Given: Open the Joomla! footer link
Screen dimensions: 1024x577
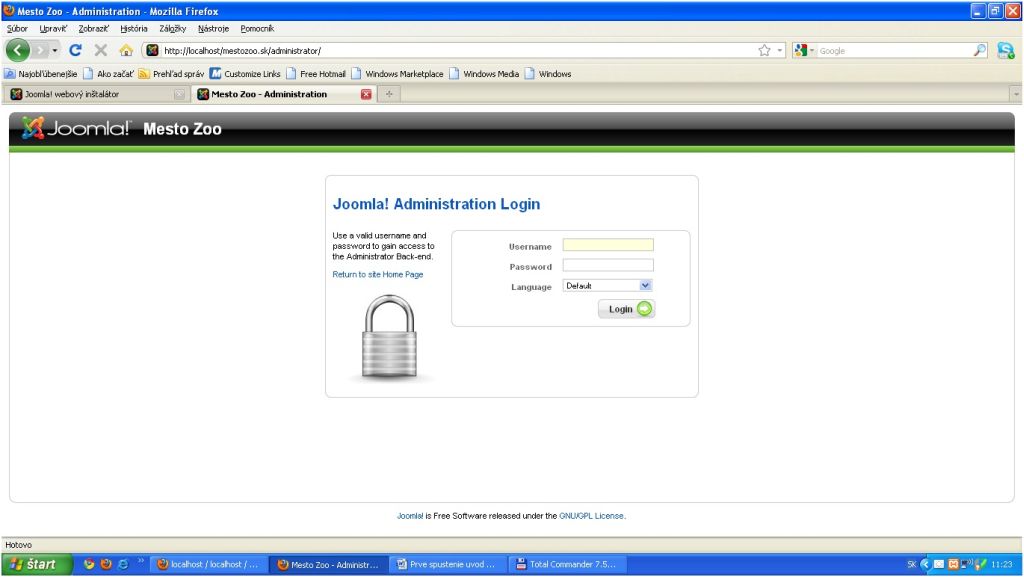Looking at the screenshot, I should point(410,516).
